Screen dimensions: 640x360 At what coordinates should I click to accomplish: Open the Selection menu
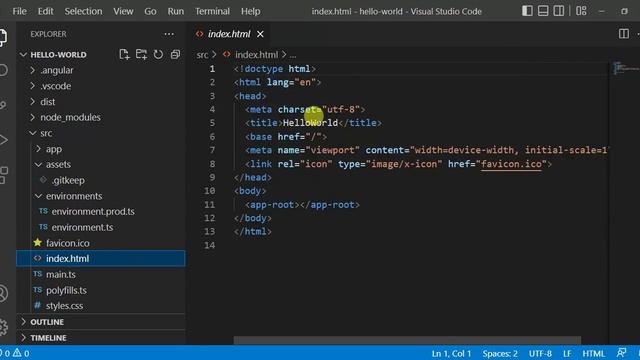[83, 11]
